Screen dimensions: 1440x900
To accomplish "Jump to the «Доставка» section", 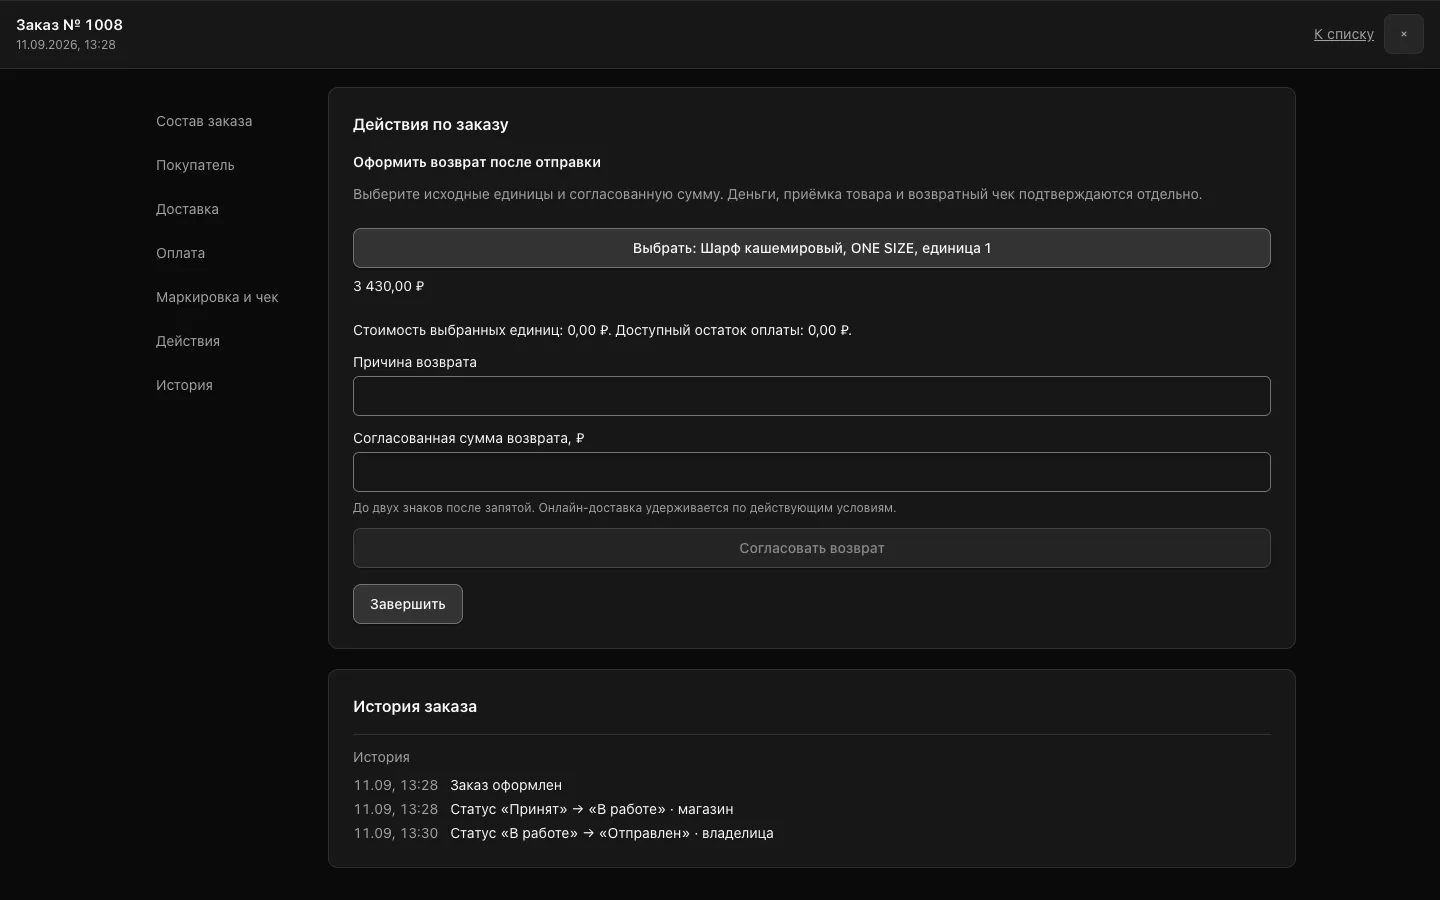I will [187, 209].
